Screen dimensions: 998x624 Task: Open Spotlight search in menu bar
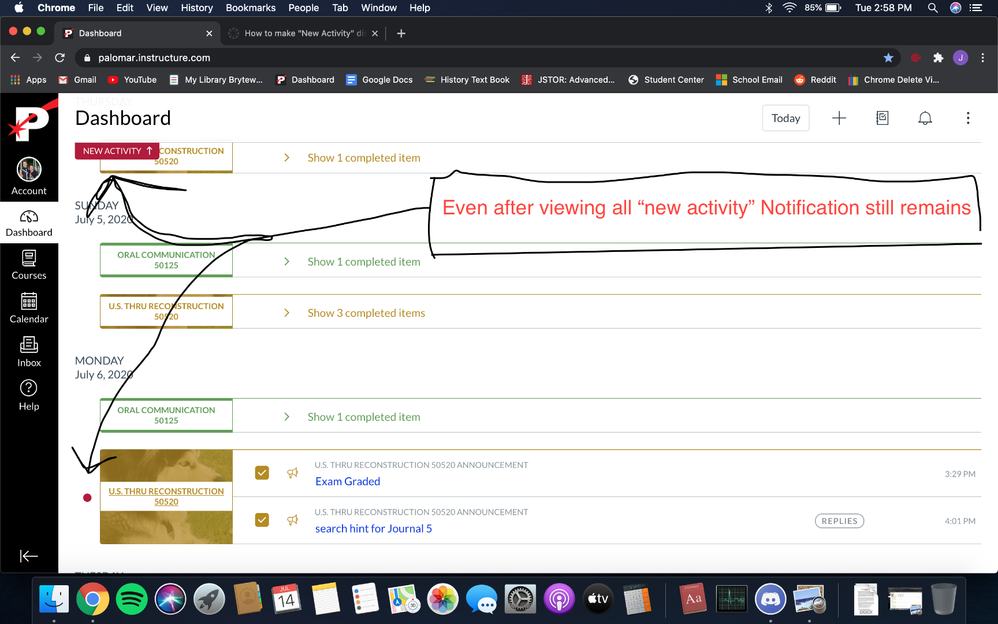click(x=932, y=8)
